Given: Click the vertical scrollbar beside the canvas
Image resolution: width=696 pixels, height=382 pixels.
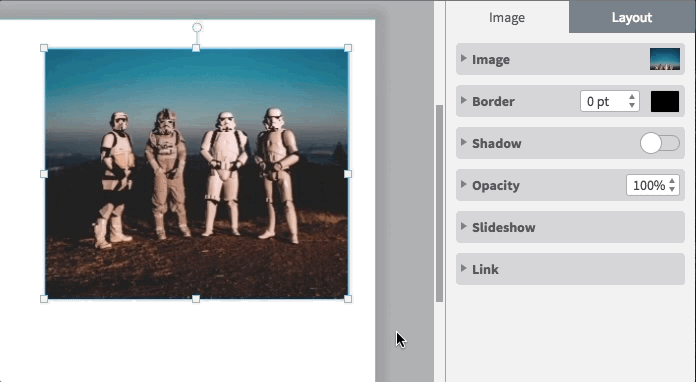Looking at the screenshot, I should pyautogui.click(x=439, y=203).
